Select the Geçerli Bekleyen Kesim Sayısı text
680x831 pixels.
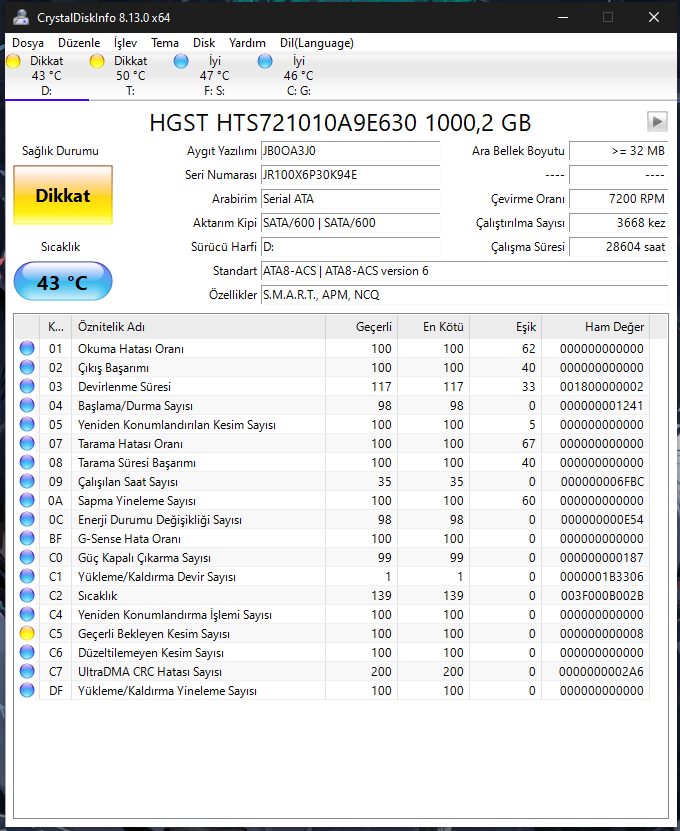click(154, 634)
